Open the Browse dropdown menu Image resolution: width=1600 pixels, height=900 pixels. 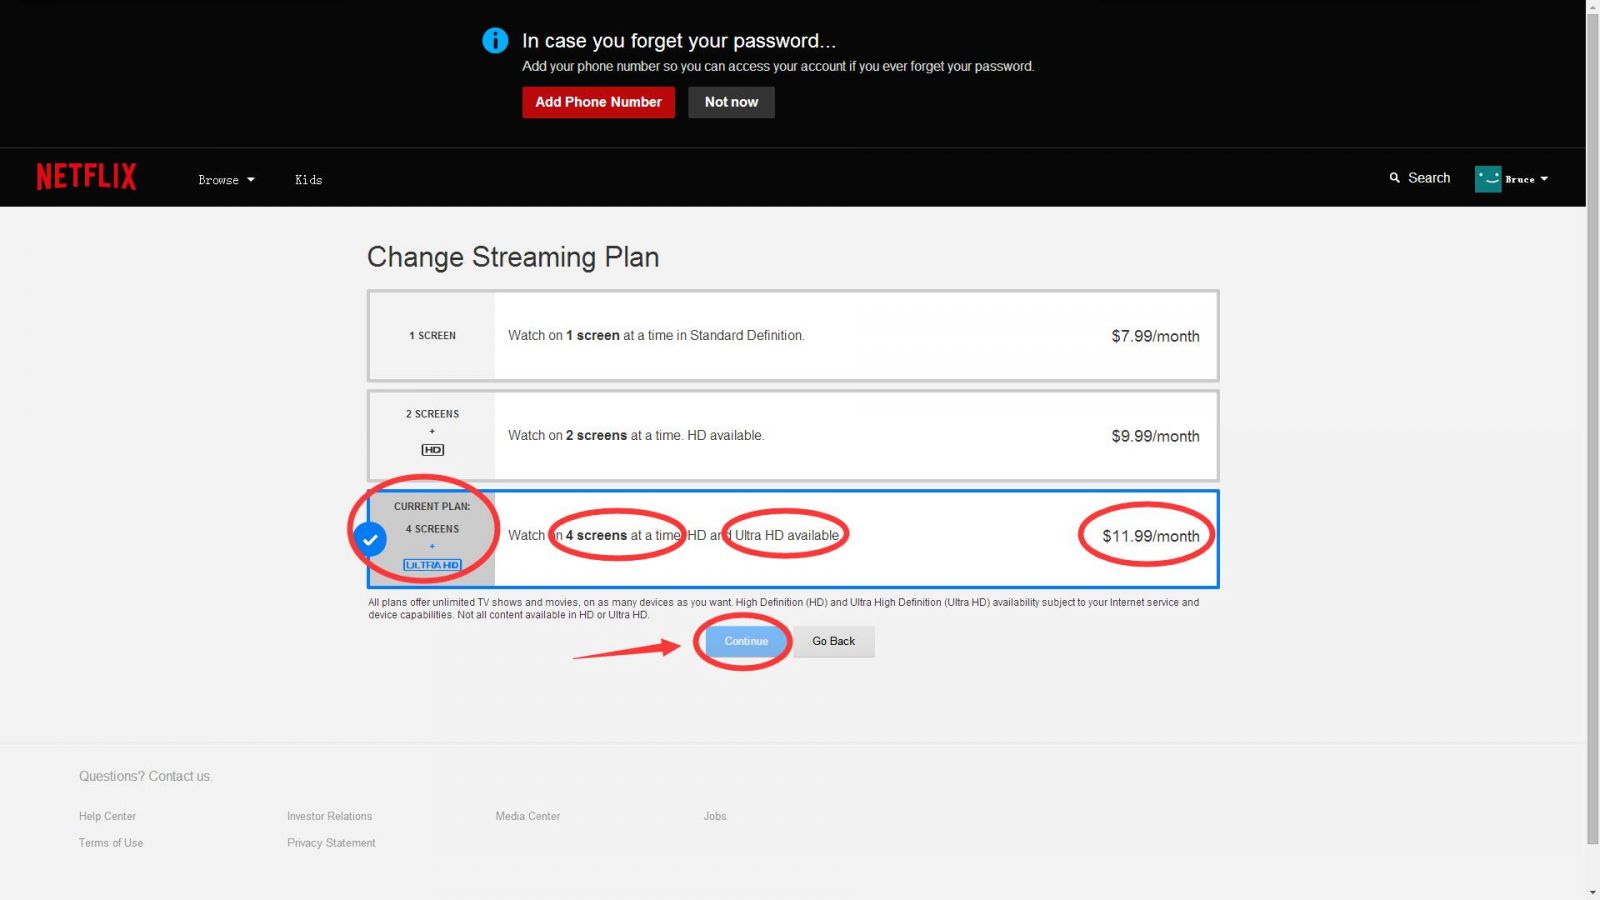tap(226, 180)
